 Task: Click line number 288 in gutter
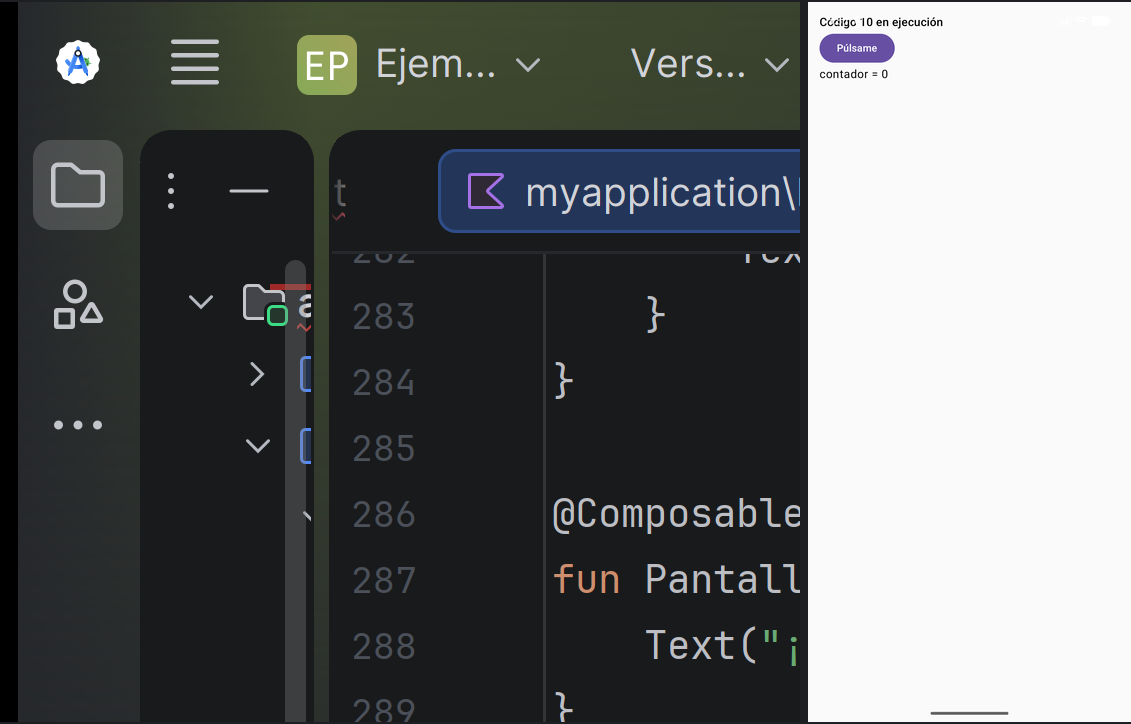pyautogui.click(x=384, y=646)
